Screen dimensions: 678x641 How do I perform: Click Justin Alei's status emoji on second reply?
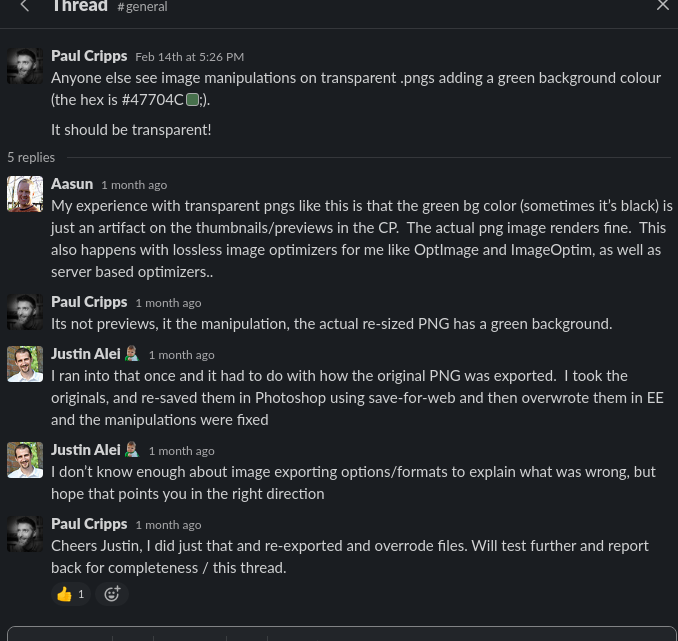point(131,450)
